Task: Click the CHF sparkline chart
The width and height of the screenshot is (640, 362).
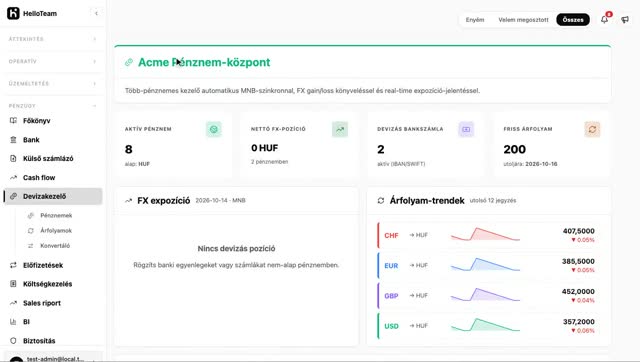Action: [x=485, y=234]
